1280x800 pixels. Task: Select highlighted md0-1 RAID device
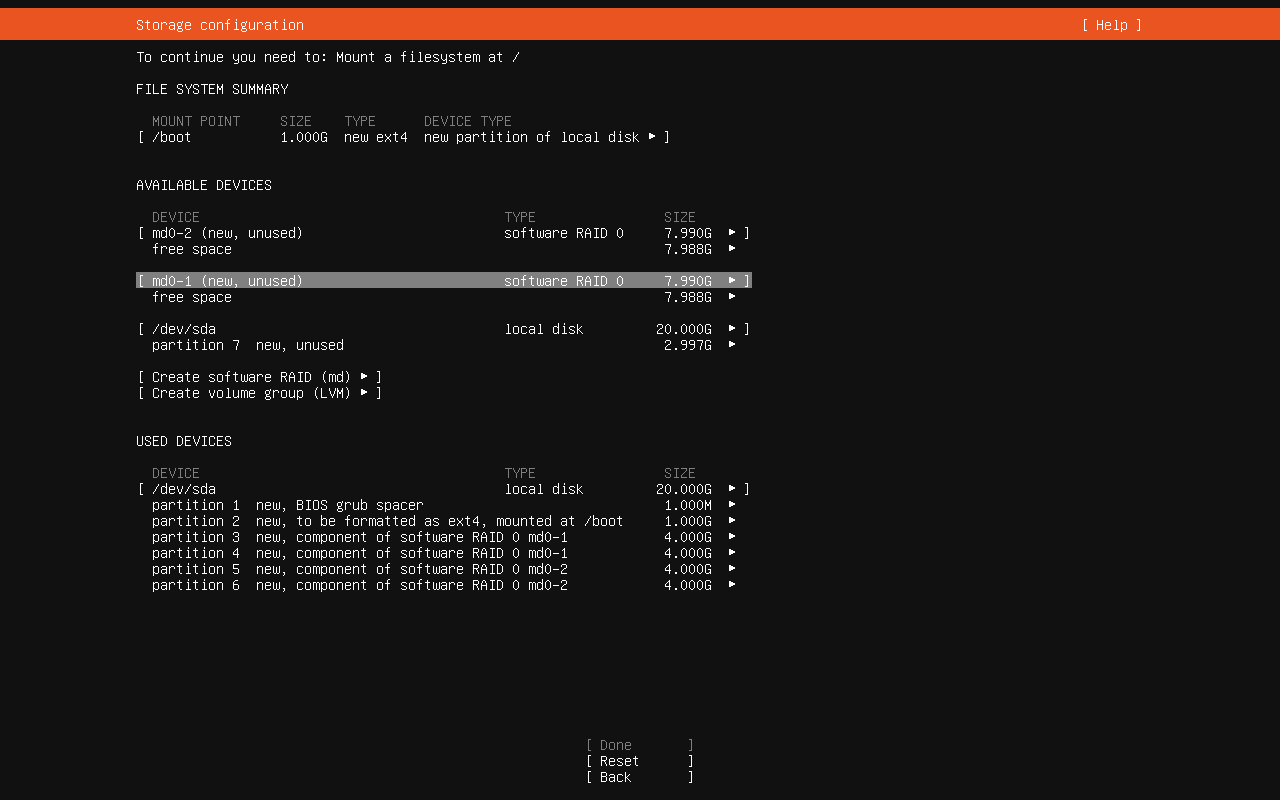(227, 281)
